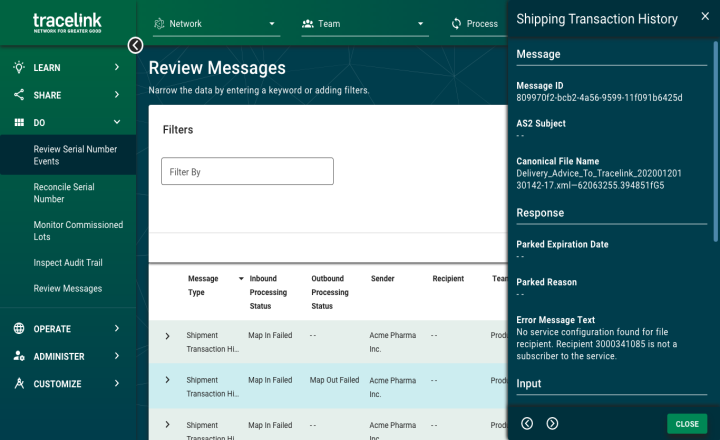Click Acme Pharma Inc. in the highlighted row
720x440 pixels.
click(x=393, y=387)
